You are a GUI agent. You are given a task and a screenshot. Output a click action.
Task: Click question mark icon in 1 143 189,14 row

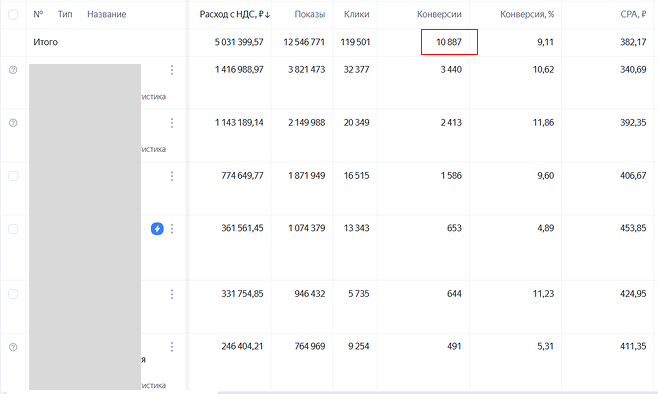(13, 123)
